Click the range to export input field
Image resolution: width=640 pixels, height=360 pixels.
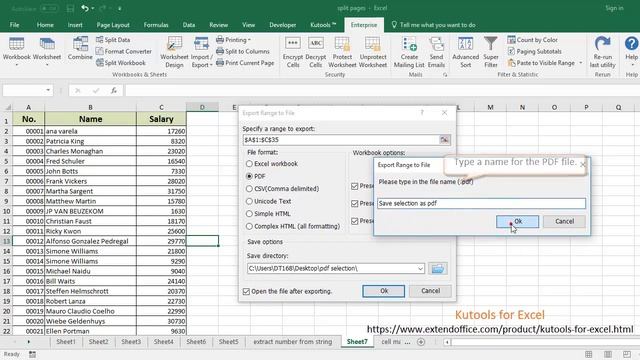(341, 140)
